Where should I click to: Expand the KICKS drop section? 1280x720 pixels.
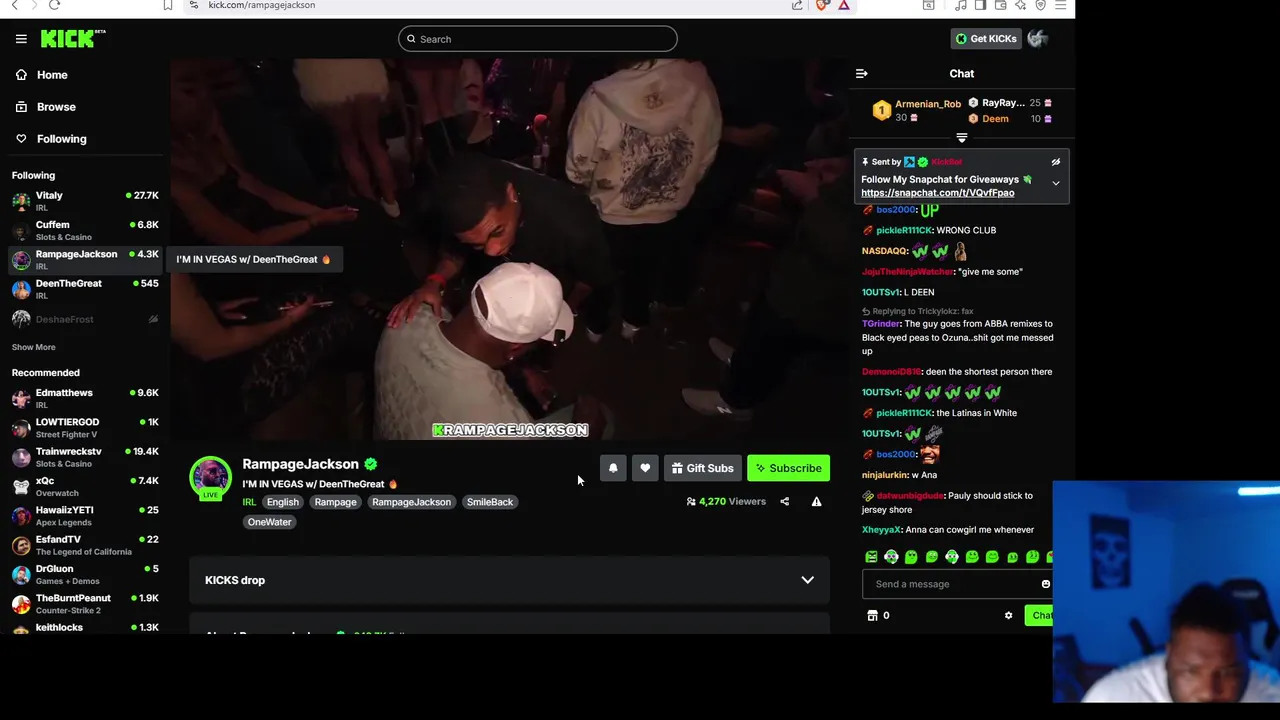(509, 580)
